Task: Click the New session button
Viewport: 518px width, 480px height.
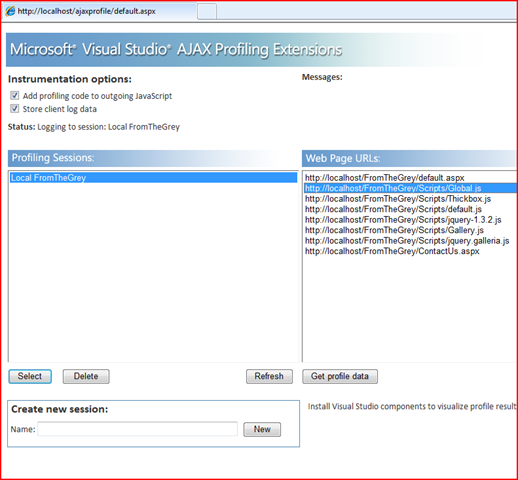Action: pyautogui.click(x=262, y=429)
